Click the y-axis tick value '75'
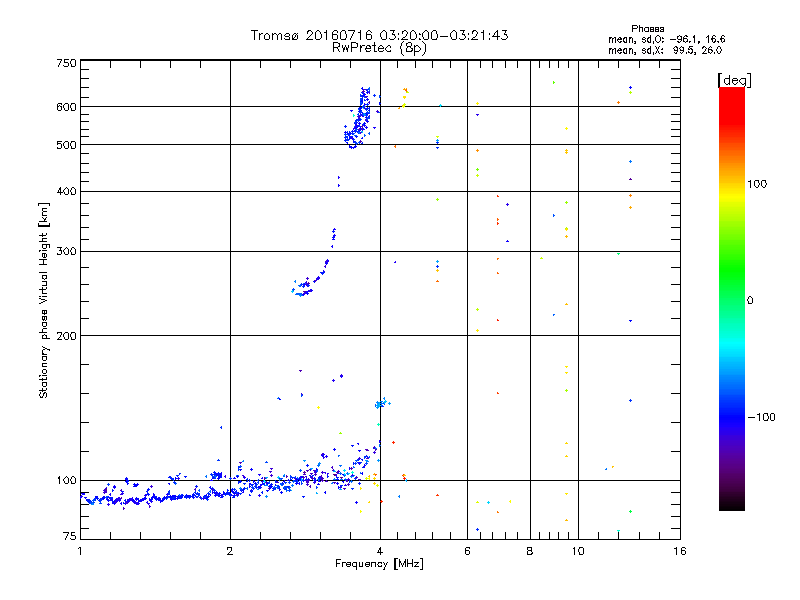Image resolution: width=800 pixels, height=600 pixels. pos(70,536)
